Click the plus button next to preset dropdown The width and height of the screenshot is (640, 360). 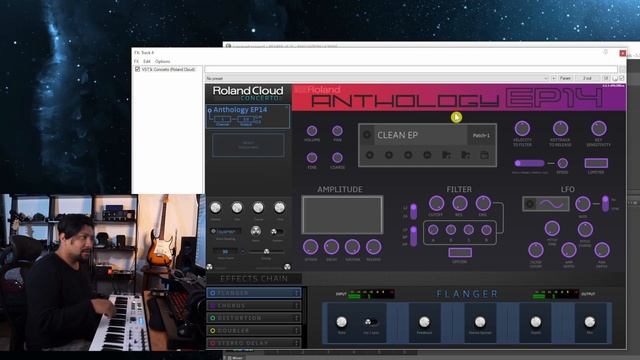[553, 78]
